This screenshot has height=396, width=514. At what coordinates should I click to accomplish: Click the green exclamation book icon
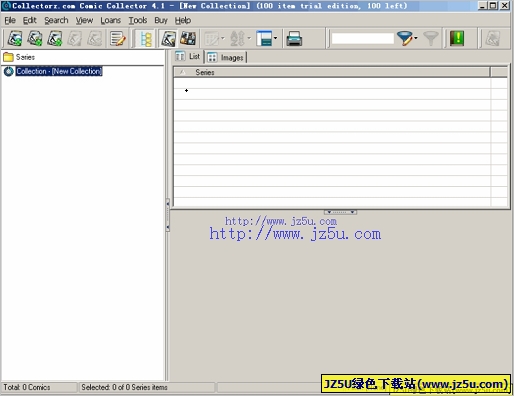click(x=457, y=38)
